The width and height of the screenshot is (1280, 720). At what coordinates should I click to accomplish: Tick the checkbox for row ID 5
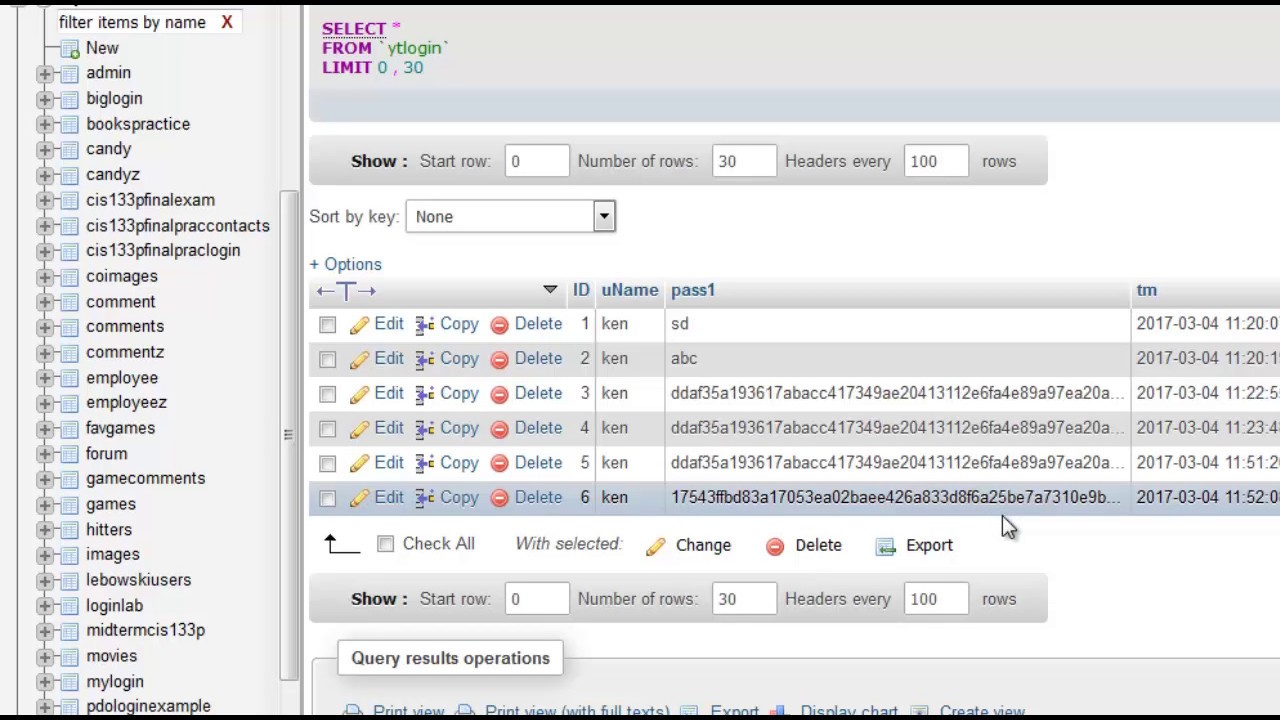click(x=328, y=464)
